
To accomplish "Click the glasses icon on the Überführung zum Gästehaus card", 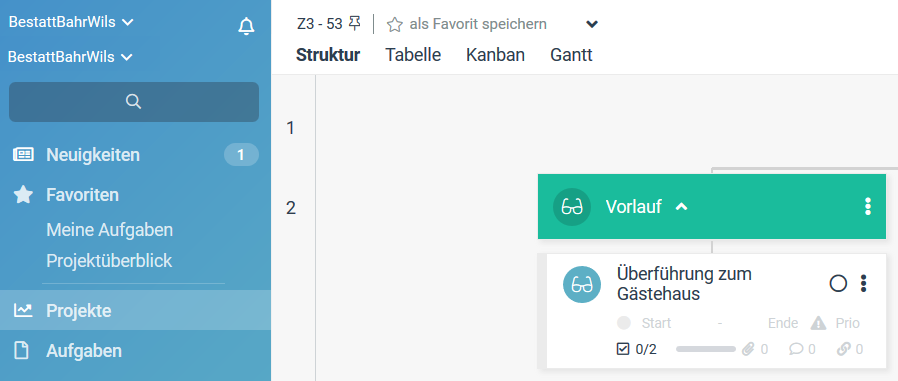I will click(582, 284).
